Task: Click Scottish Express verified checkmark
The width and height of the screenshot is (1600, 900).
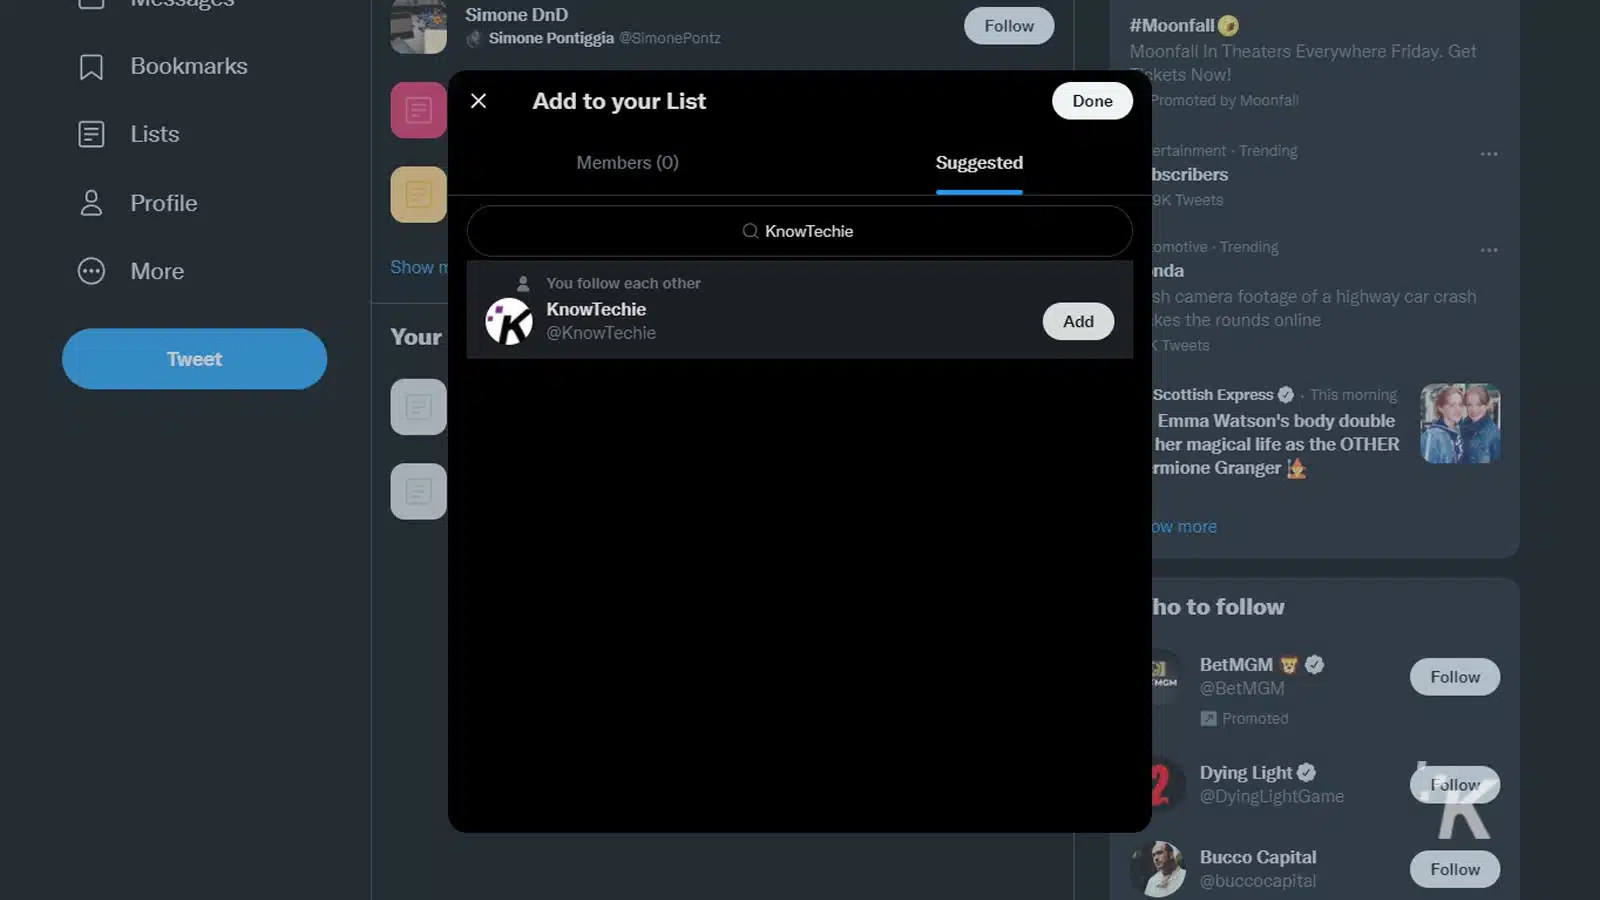Action: [1286, 394]
